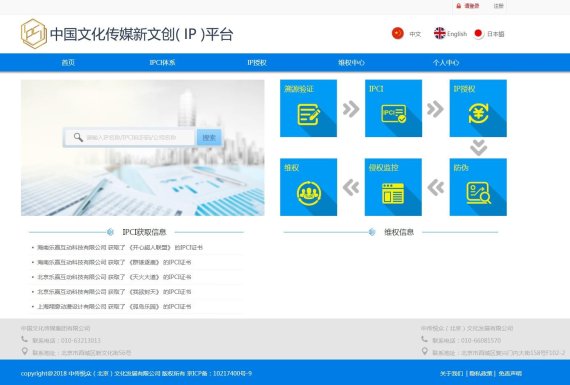
Task: Open the 溯源验证 tile
Action: pos(308,108)
